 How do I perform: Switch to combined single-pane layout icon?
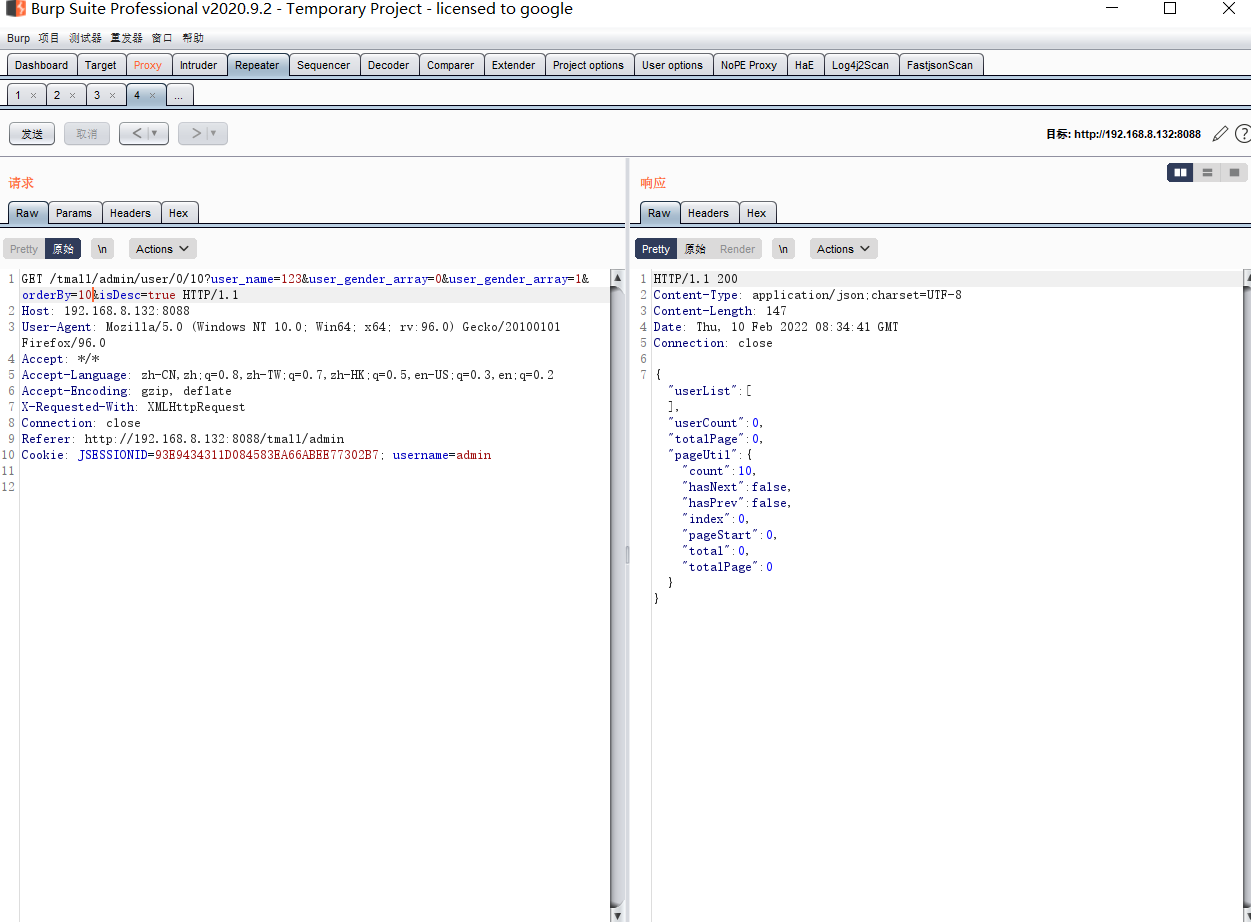click(x=1235, y=173)
